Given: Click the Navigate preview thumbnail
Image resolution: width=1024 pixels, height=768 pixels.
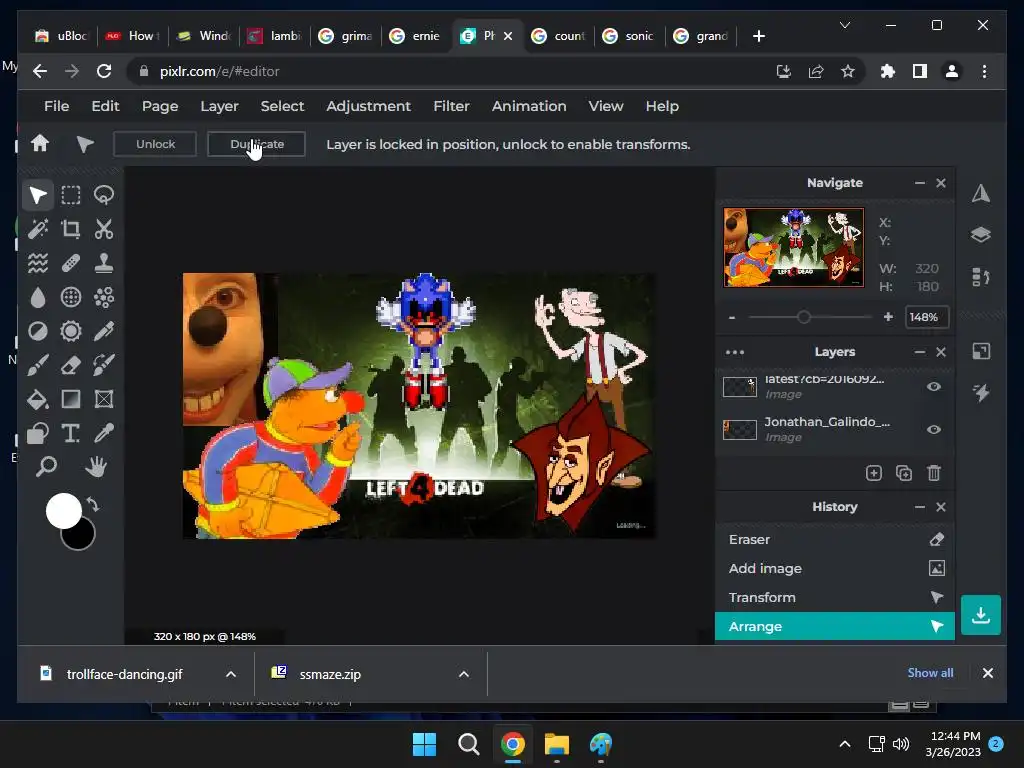Looking at the screenshot, I should [x=793, y=248].
